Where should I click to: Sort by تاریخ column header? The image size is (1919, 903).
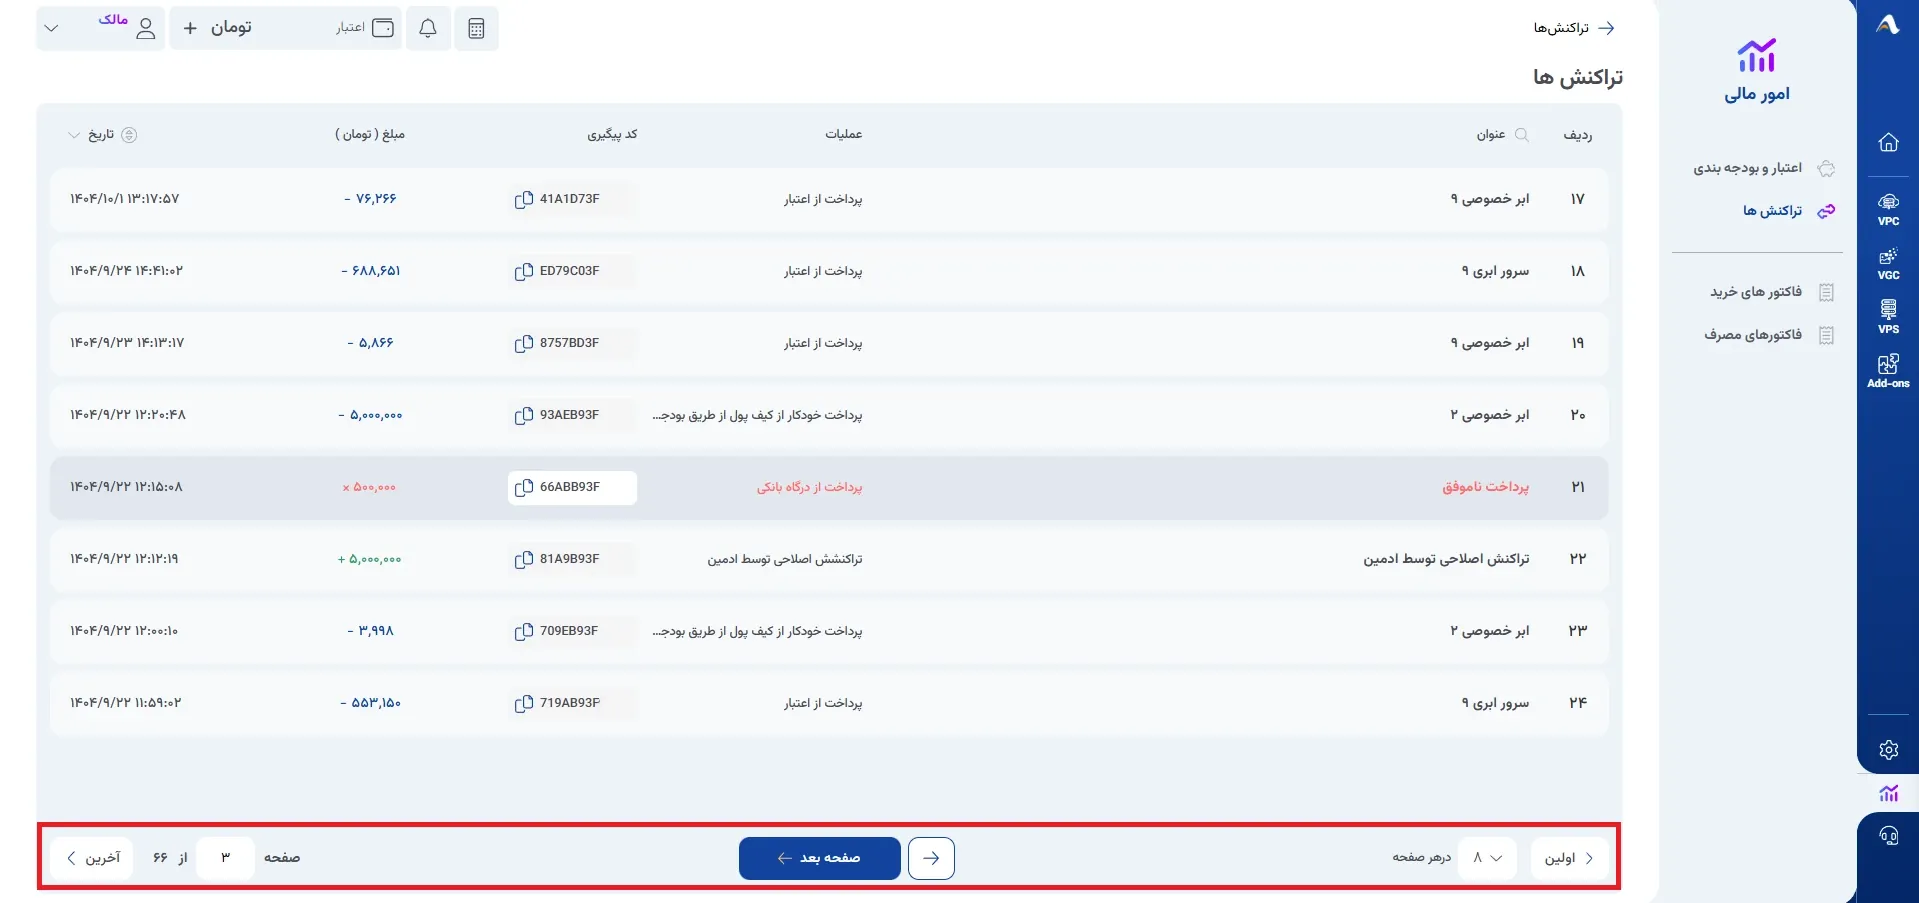pyautogui.click(x=101, y=134)
